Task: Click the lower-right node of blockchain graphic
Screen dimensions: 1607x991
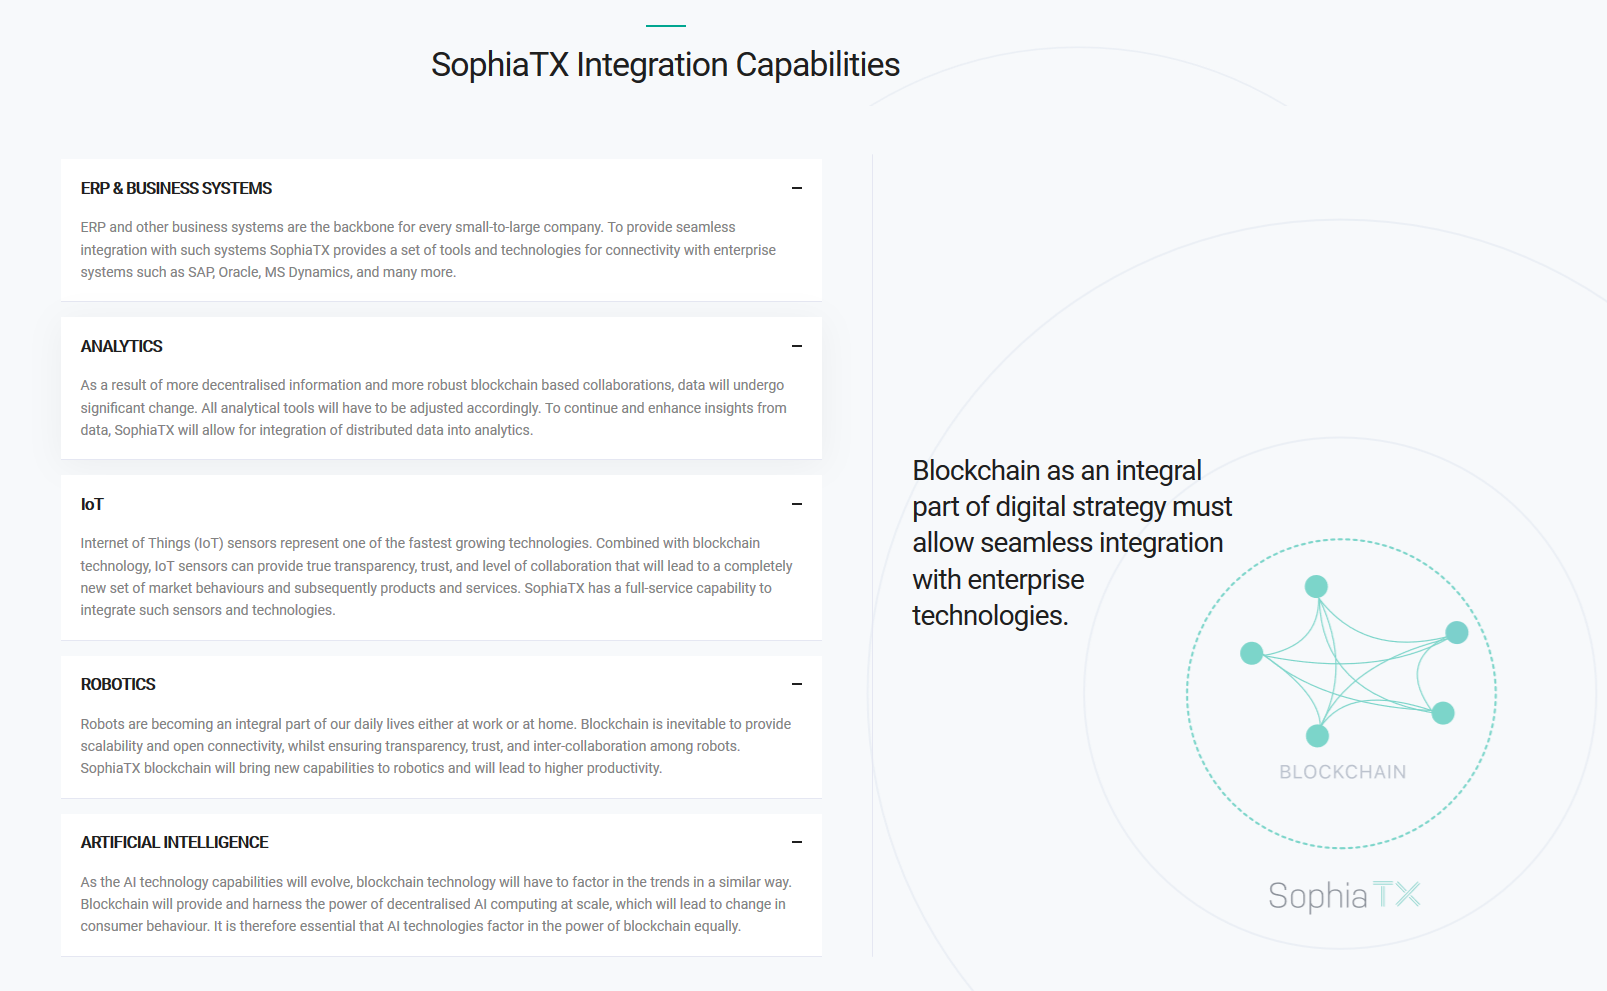Action: click(x=1443, y=713)
